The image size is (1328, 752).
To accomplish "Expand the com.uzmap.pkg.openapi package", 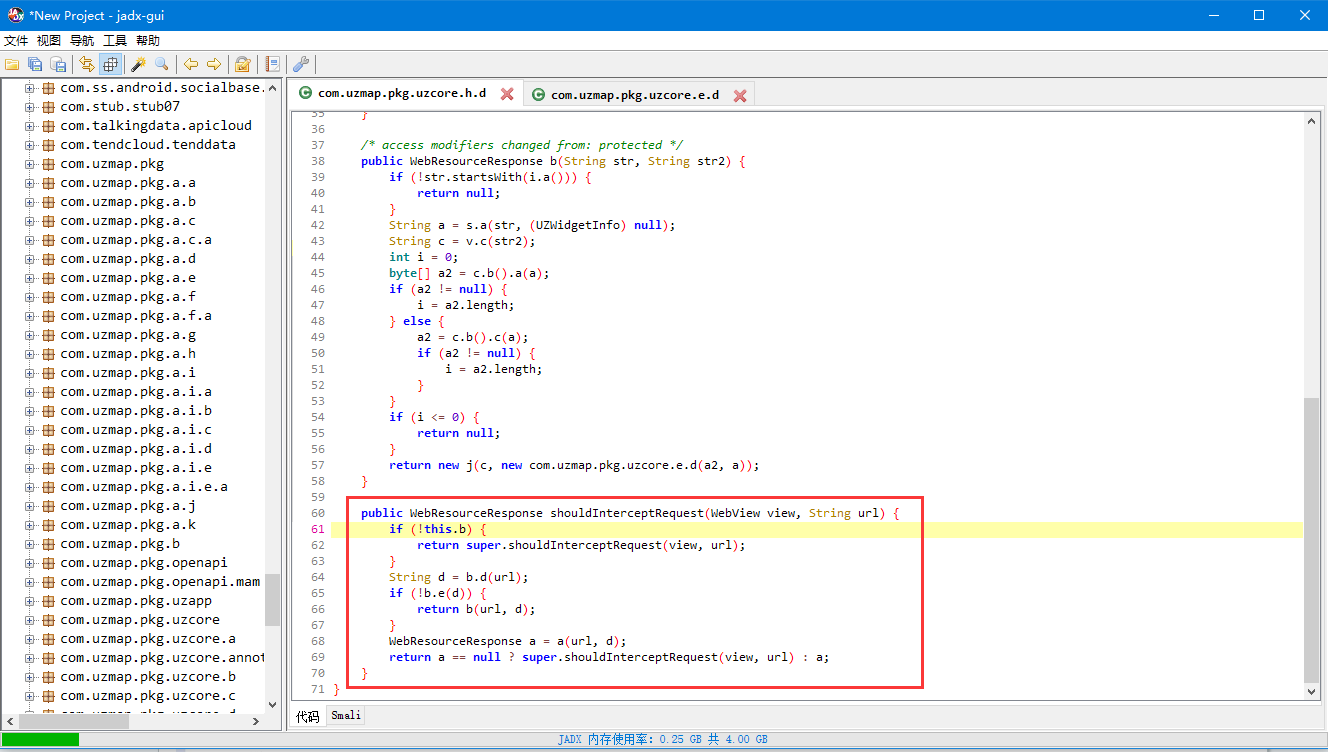I will coord(30,563).
